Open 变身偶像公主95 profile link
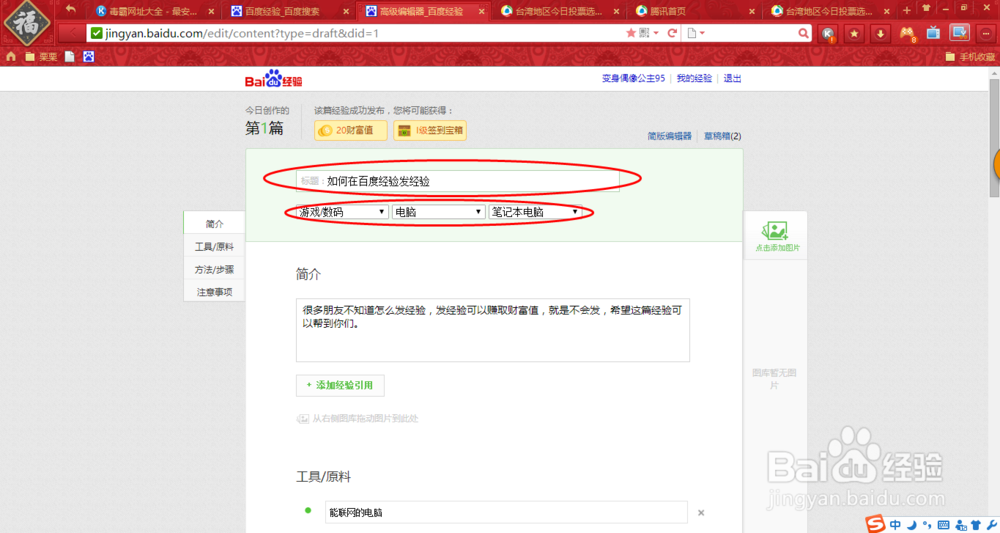Image resolution: width=1000 pixels, height=533 pixels. [x=633, y=78]
